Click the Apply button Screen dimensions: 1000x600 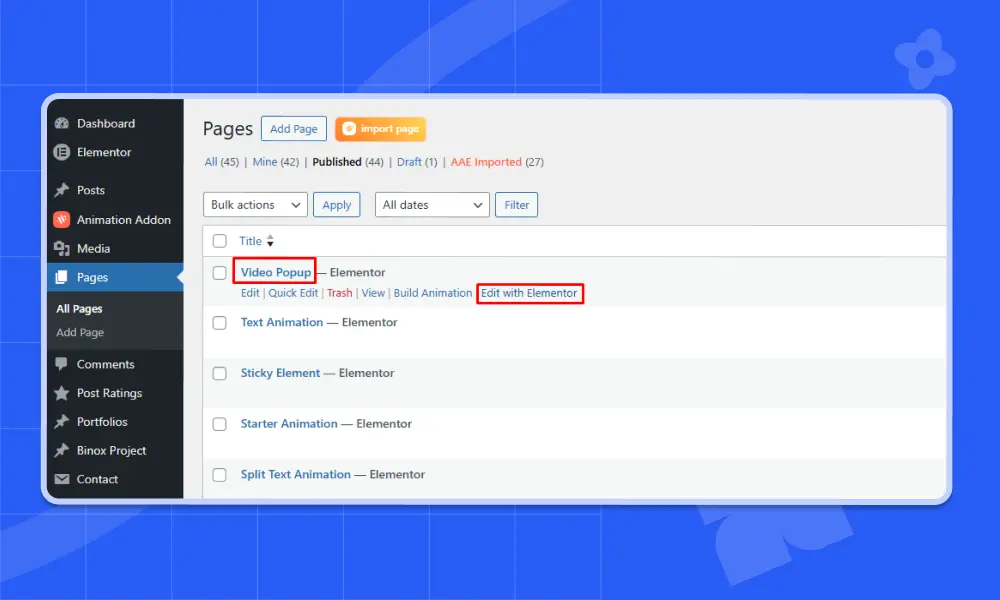point(337,205)
